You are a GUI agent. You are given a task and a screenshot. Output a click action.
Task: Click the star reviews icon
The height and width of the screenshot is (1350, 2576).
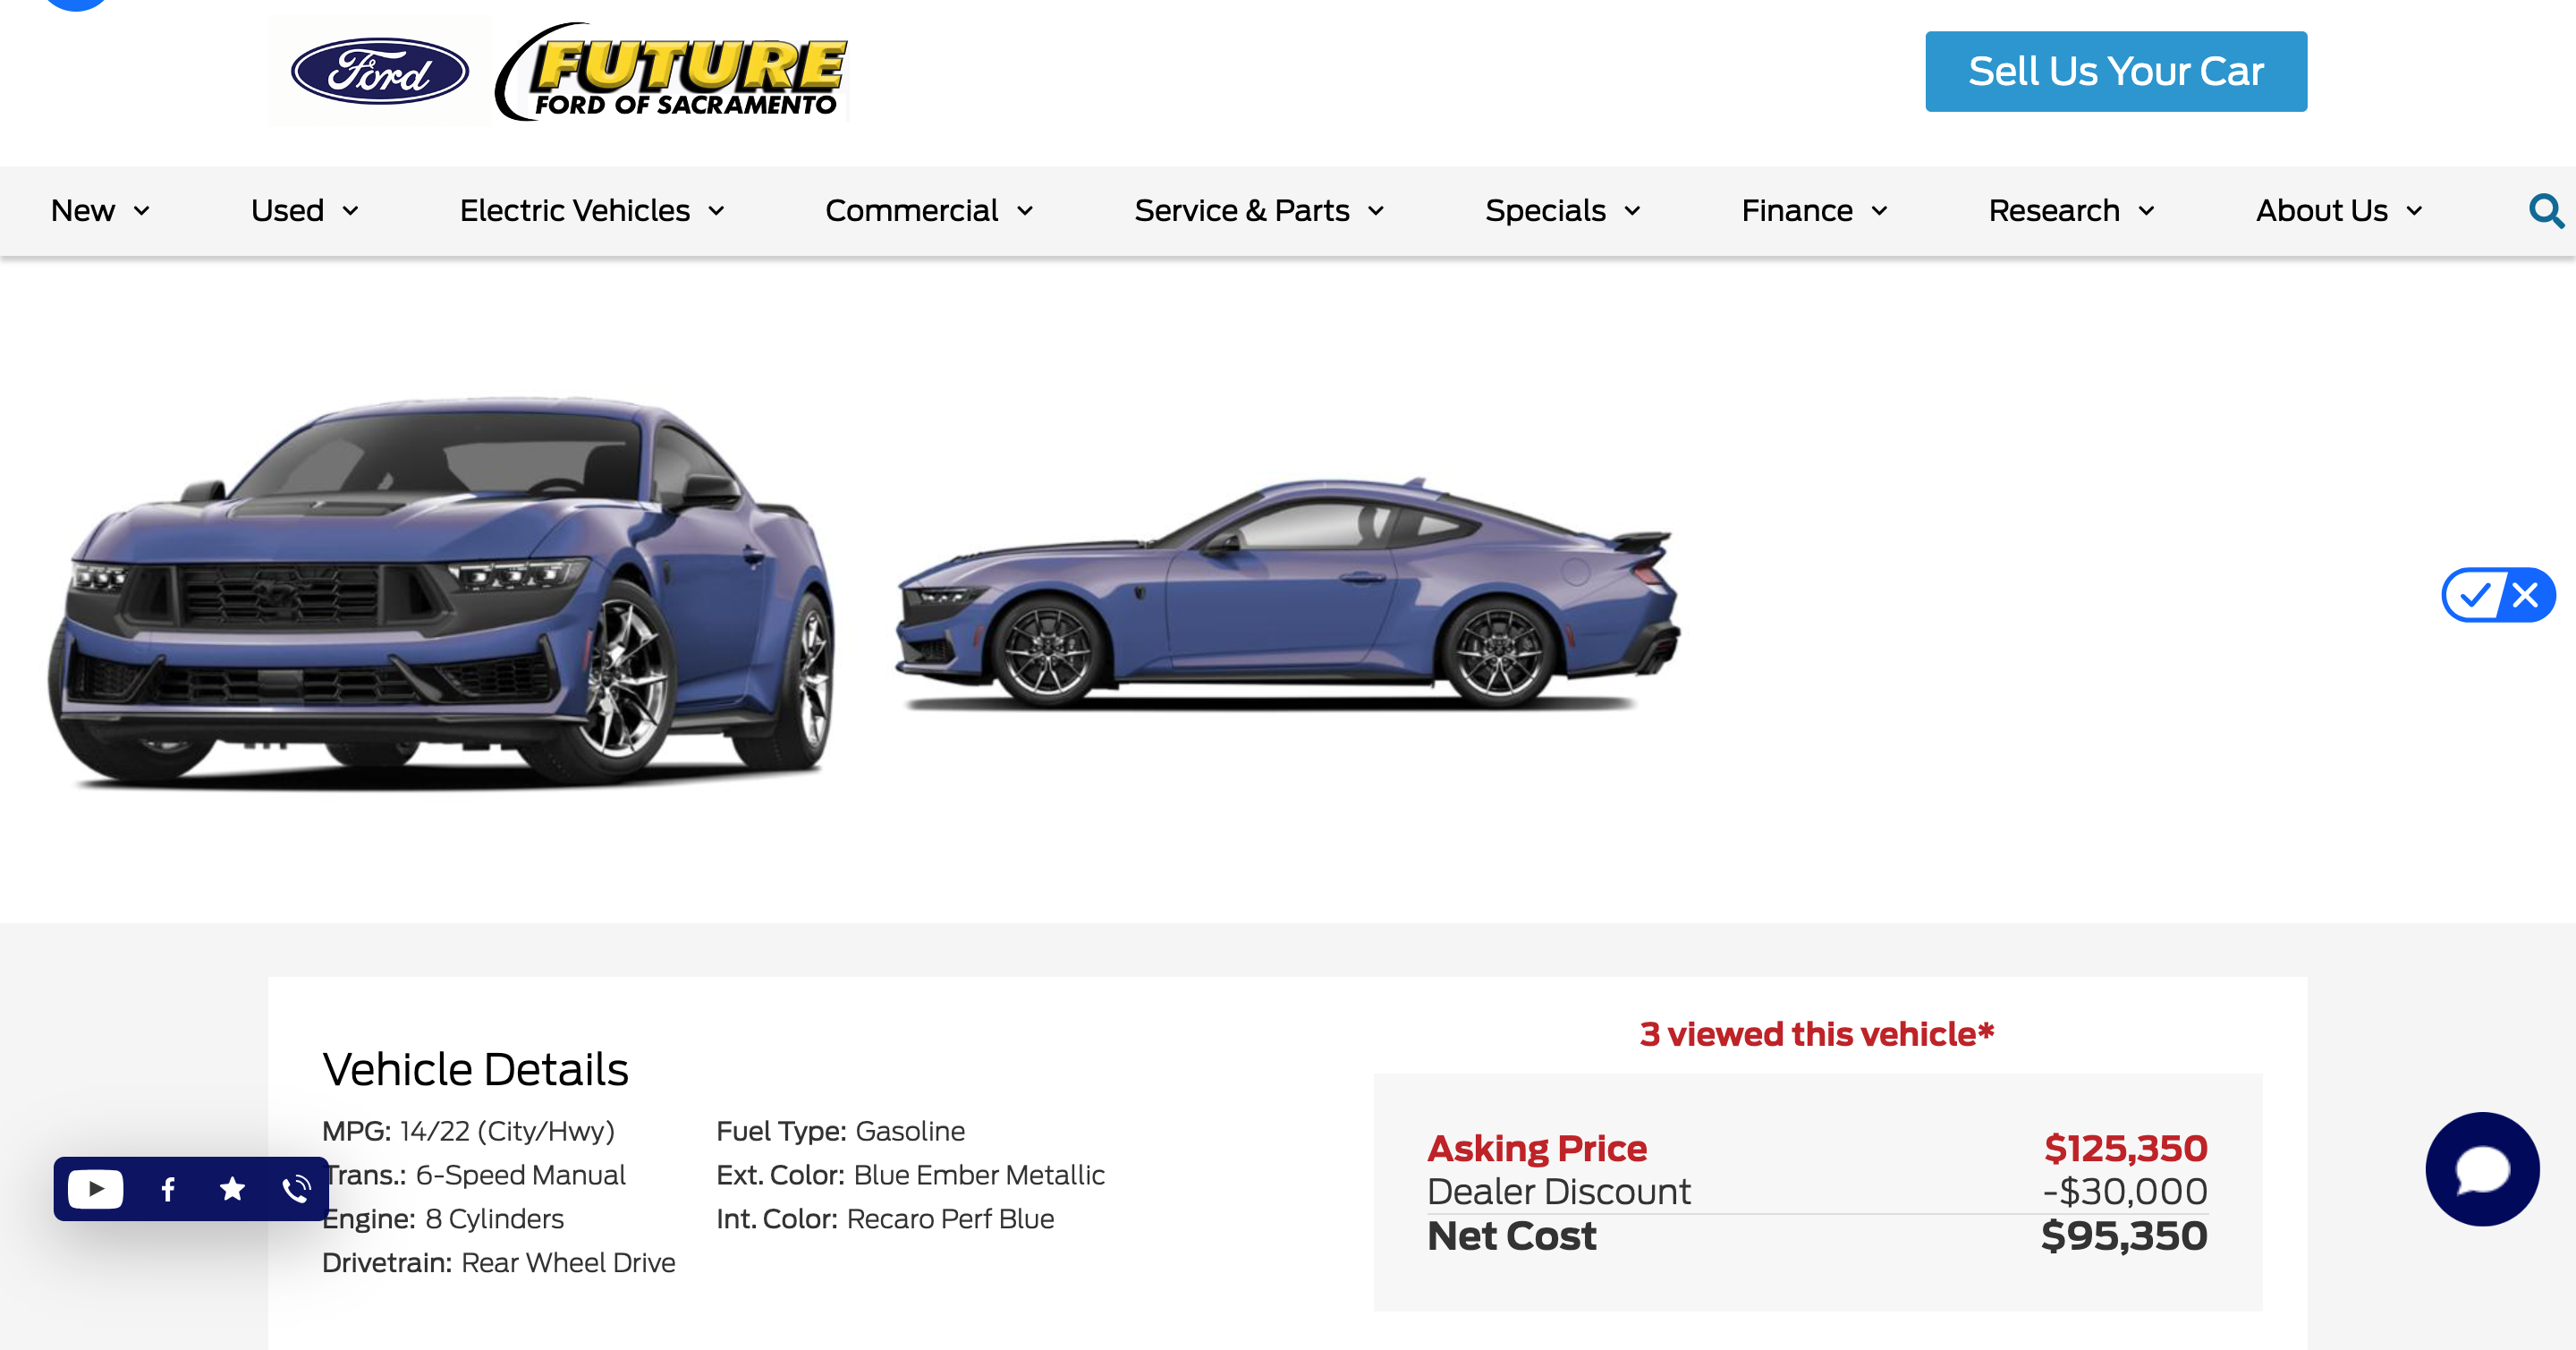point(232,1189)
